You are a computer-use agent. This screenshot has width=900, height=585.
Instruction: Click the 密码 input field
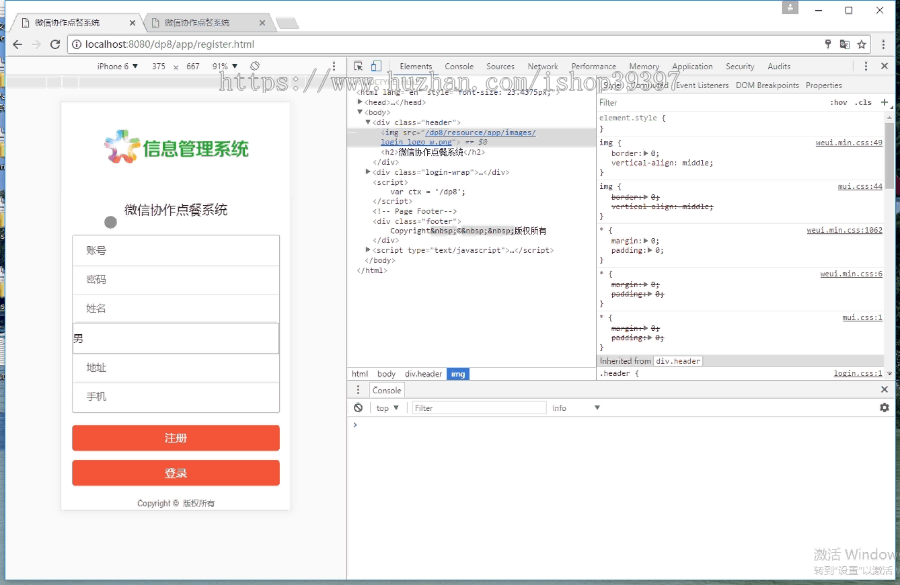click(x=176, y=280)
